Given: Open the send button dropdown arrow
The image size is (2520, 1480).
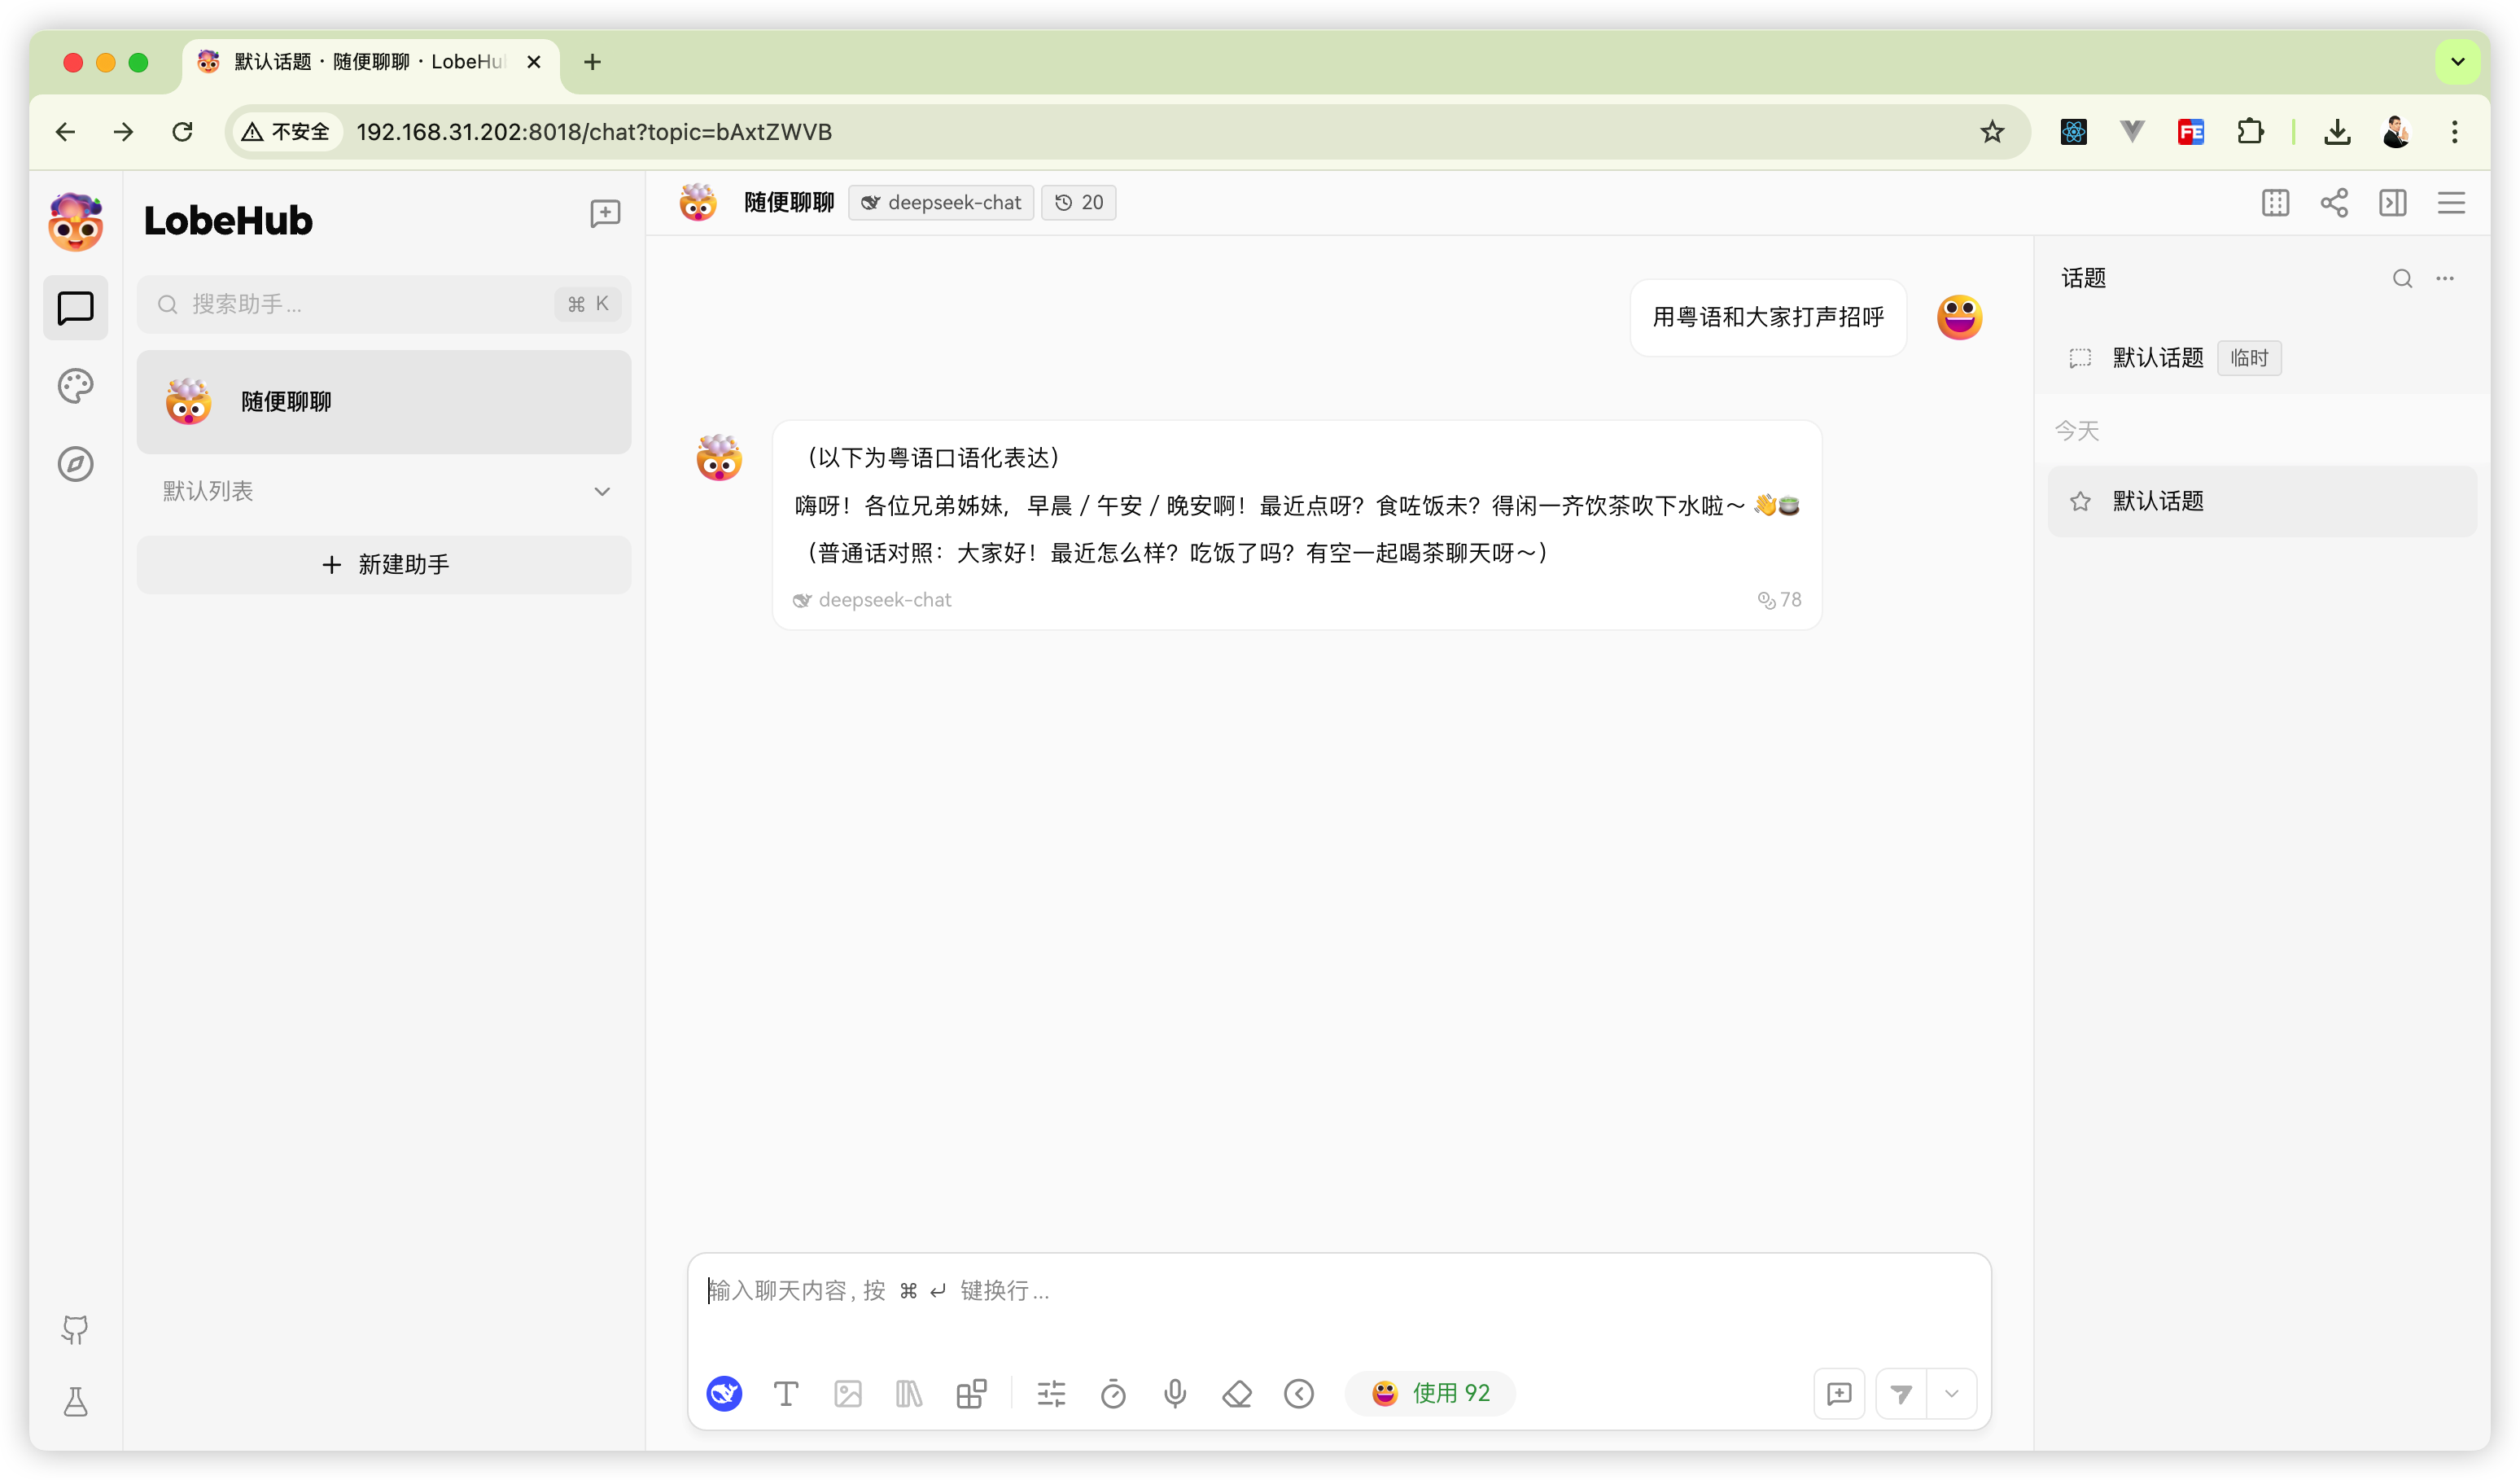Looking at the screenshot, I should [x=1951, y=1393].
